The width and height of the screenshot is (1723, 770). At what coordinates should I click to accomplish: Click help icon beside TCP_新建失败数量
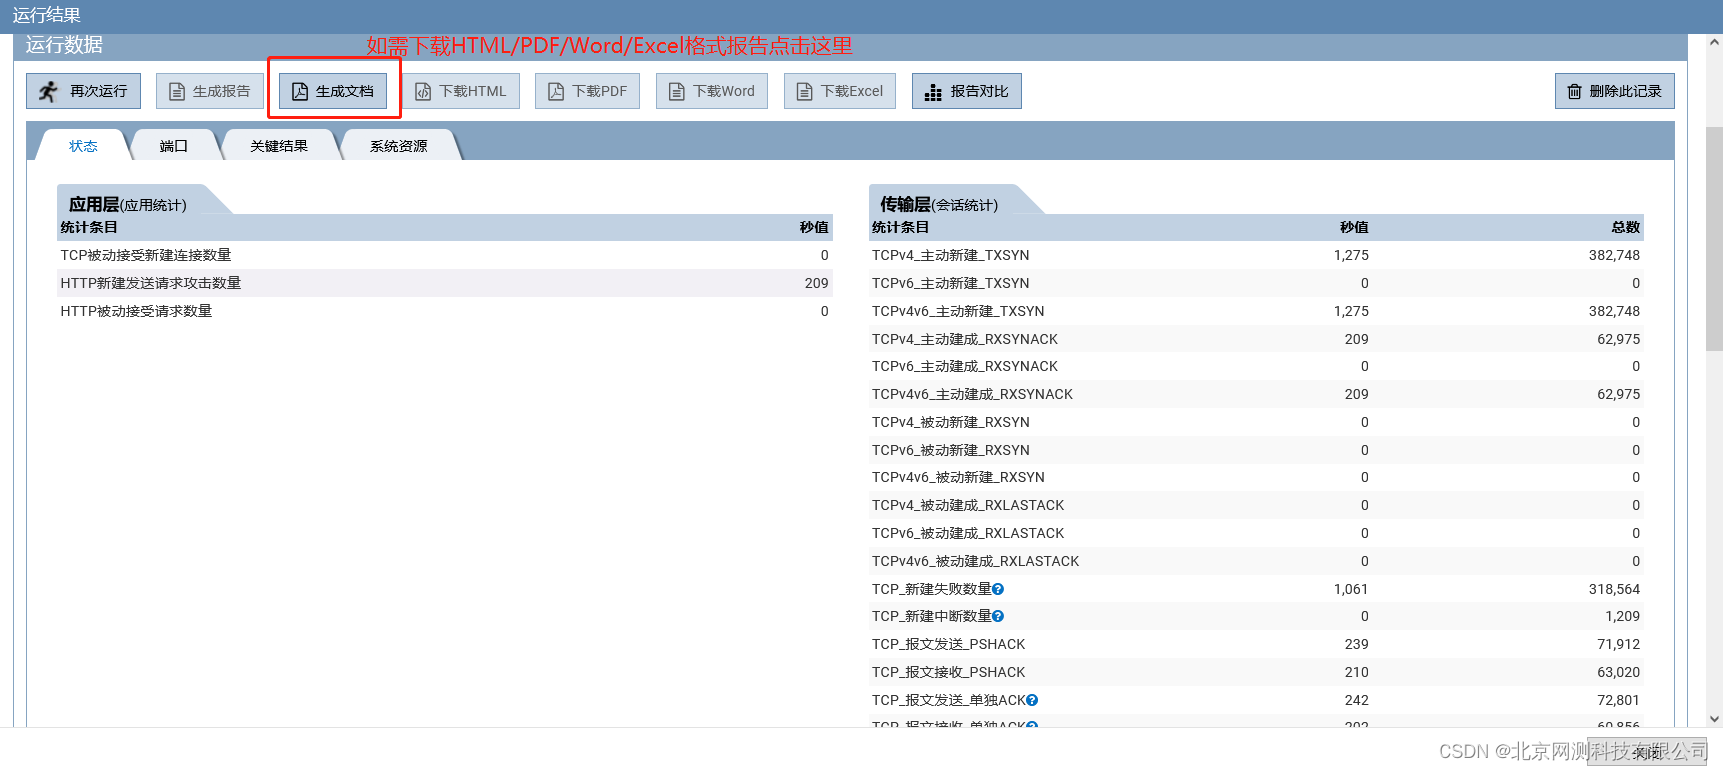998,589
